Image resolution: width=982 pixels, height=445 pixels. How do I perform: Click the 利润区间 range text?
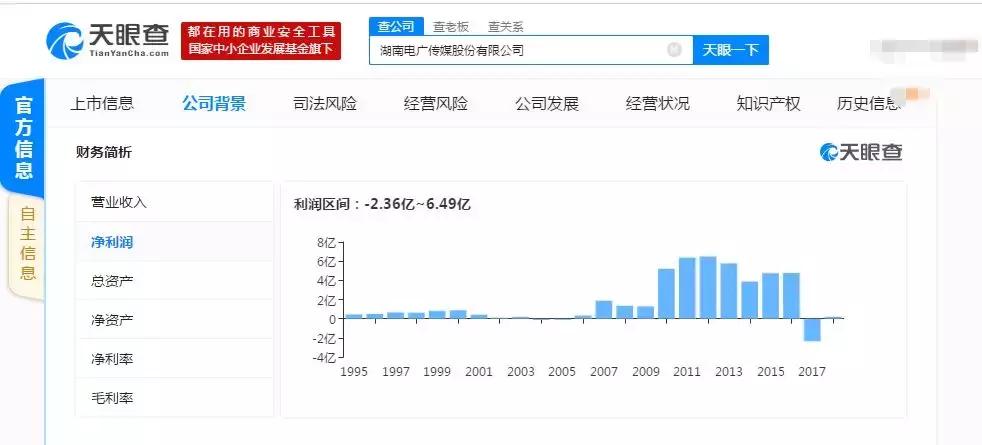tap(382, 204)
